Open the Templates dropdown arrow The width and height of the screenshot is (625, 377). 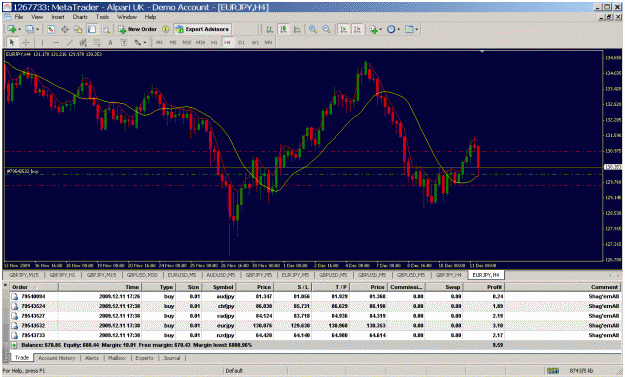point(416,29)
